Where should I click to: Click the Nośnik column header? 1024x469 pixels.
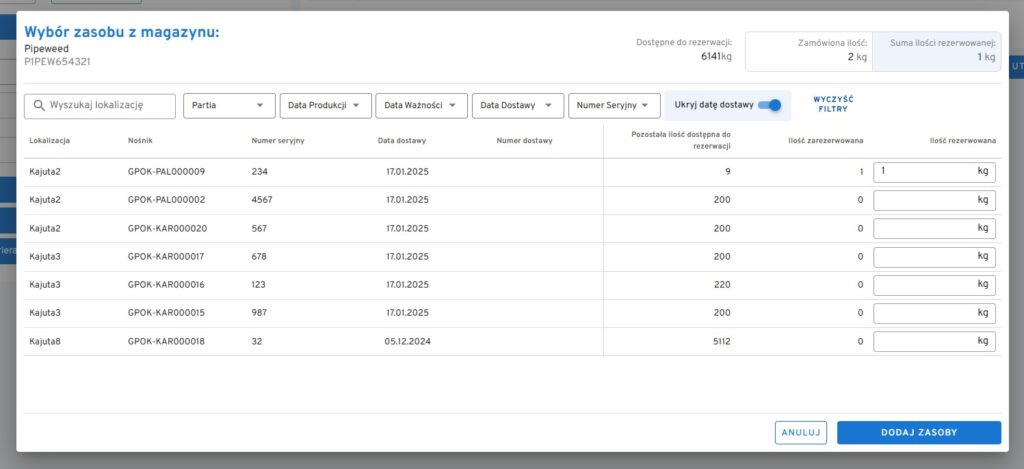pos(140,141)
